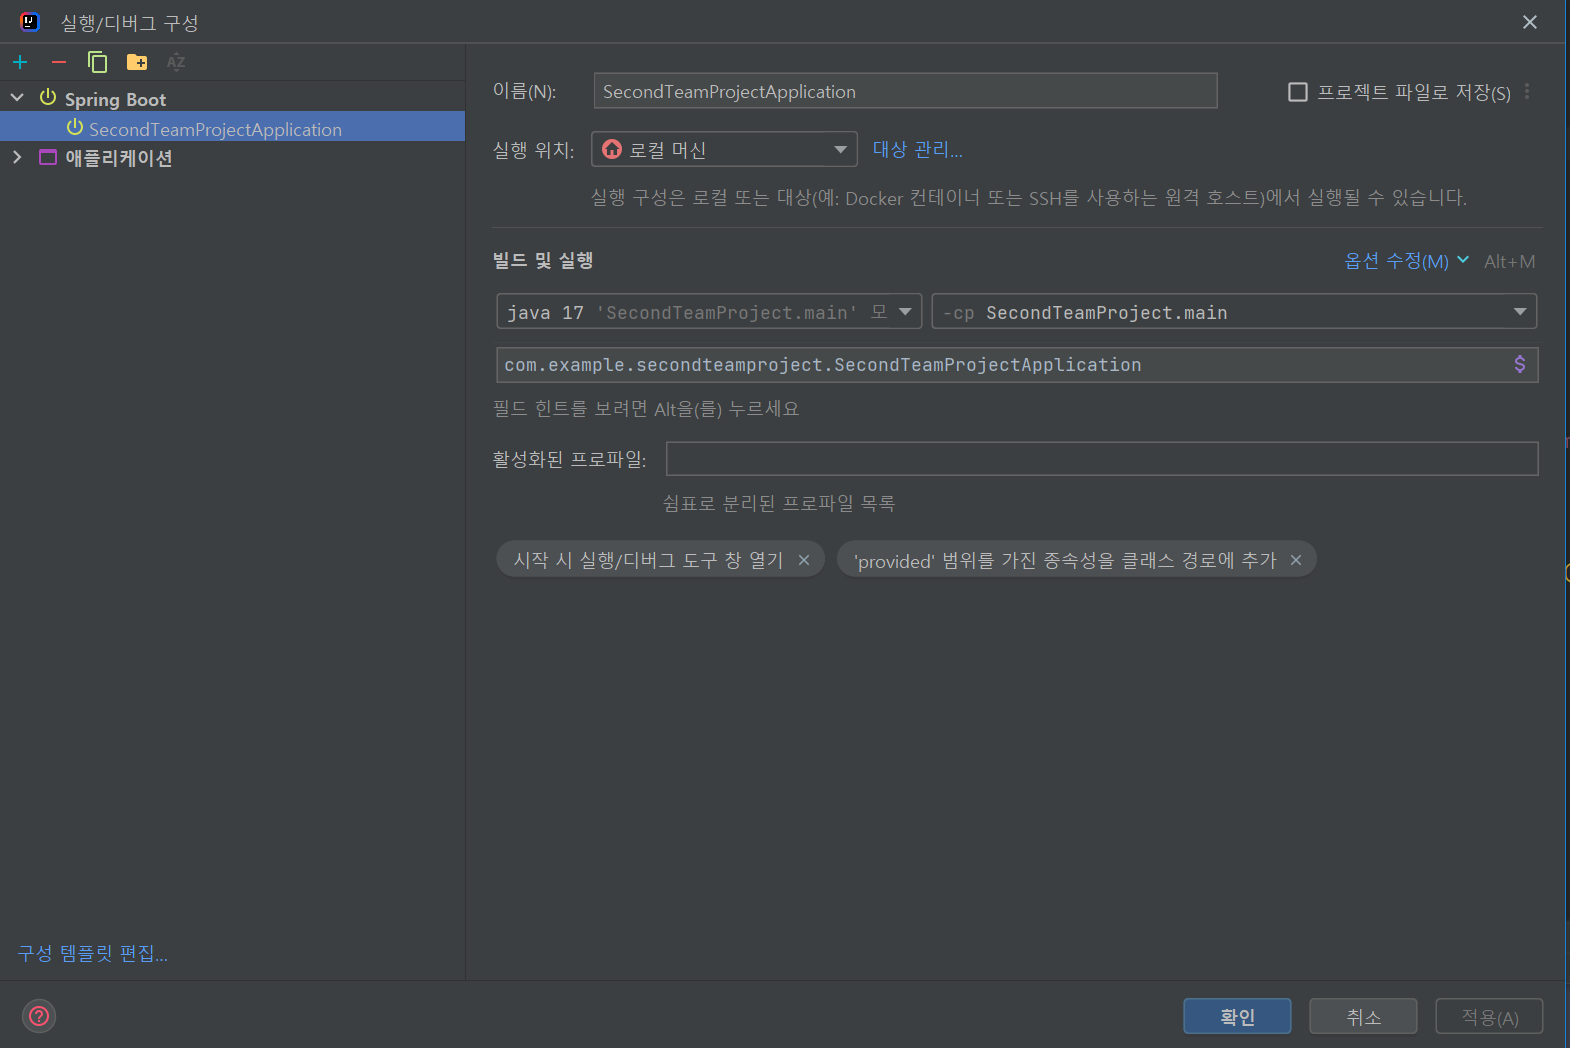Screen dimensions: 1570x1048
Task: Click the 로컬 머신 home icon
Action: [x=612, y=149]
